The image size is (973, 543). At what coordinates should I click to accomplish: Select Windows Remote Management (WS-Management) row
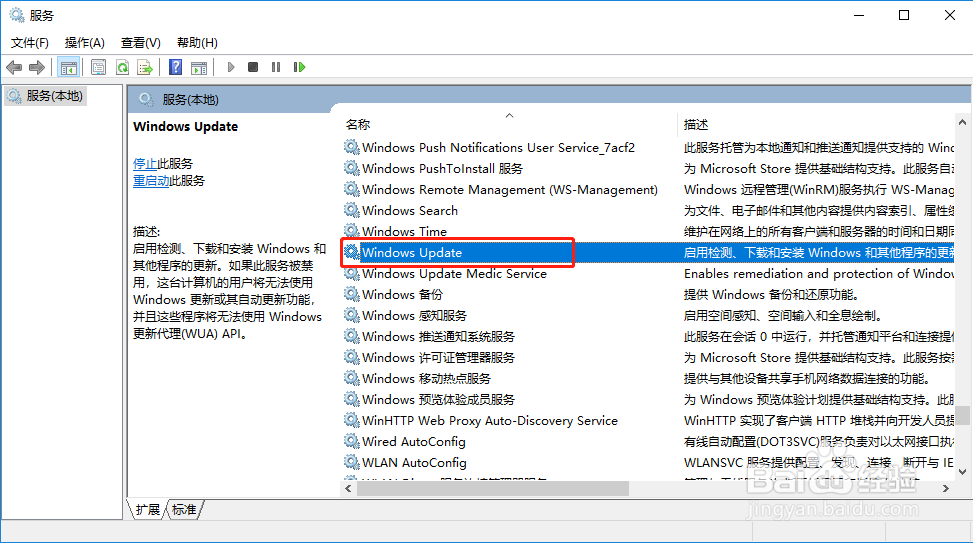point(509,190)
